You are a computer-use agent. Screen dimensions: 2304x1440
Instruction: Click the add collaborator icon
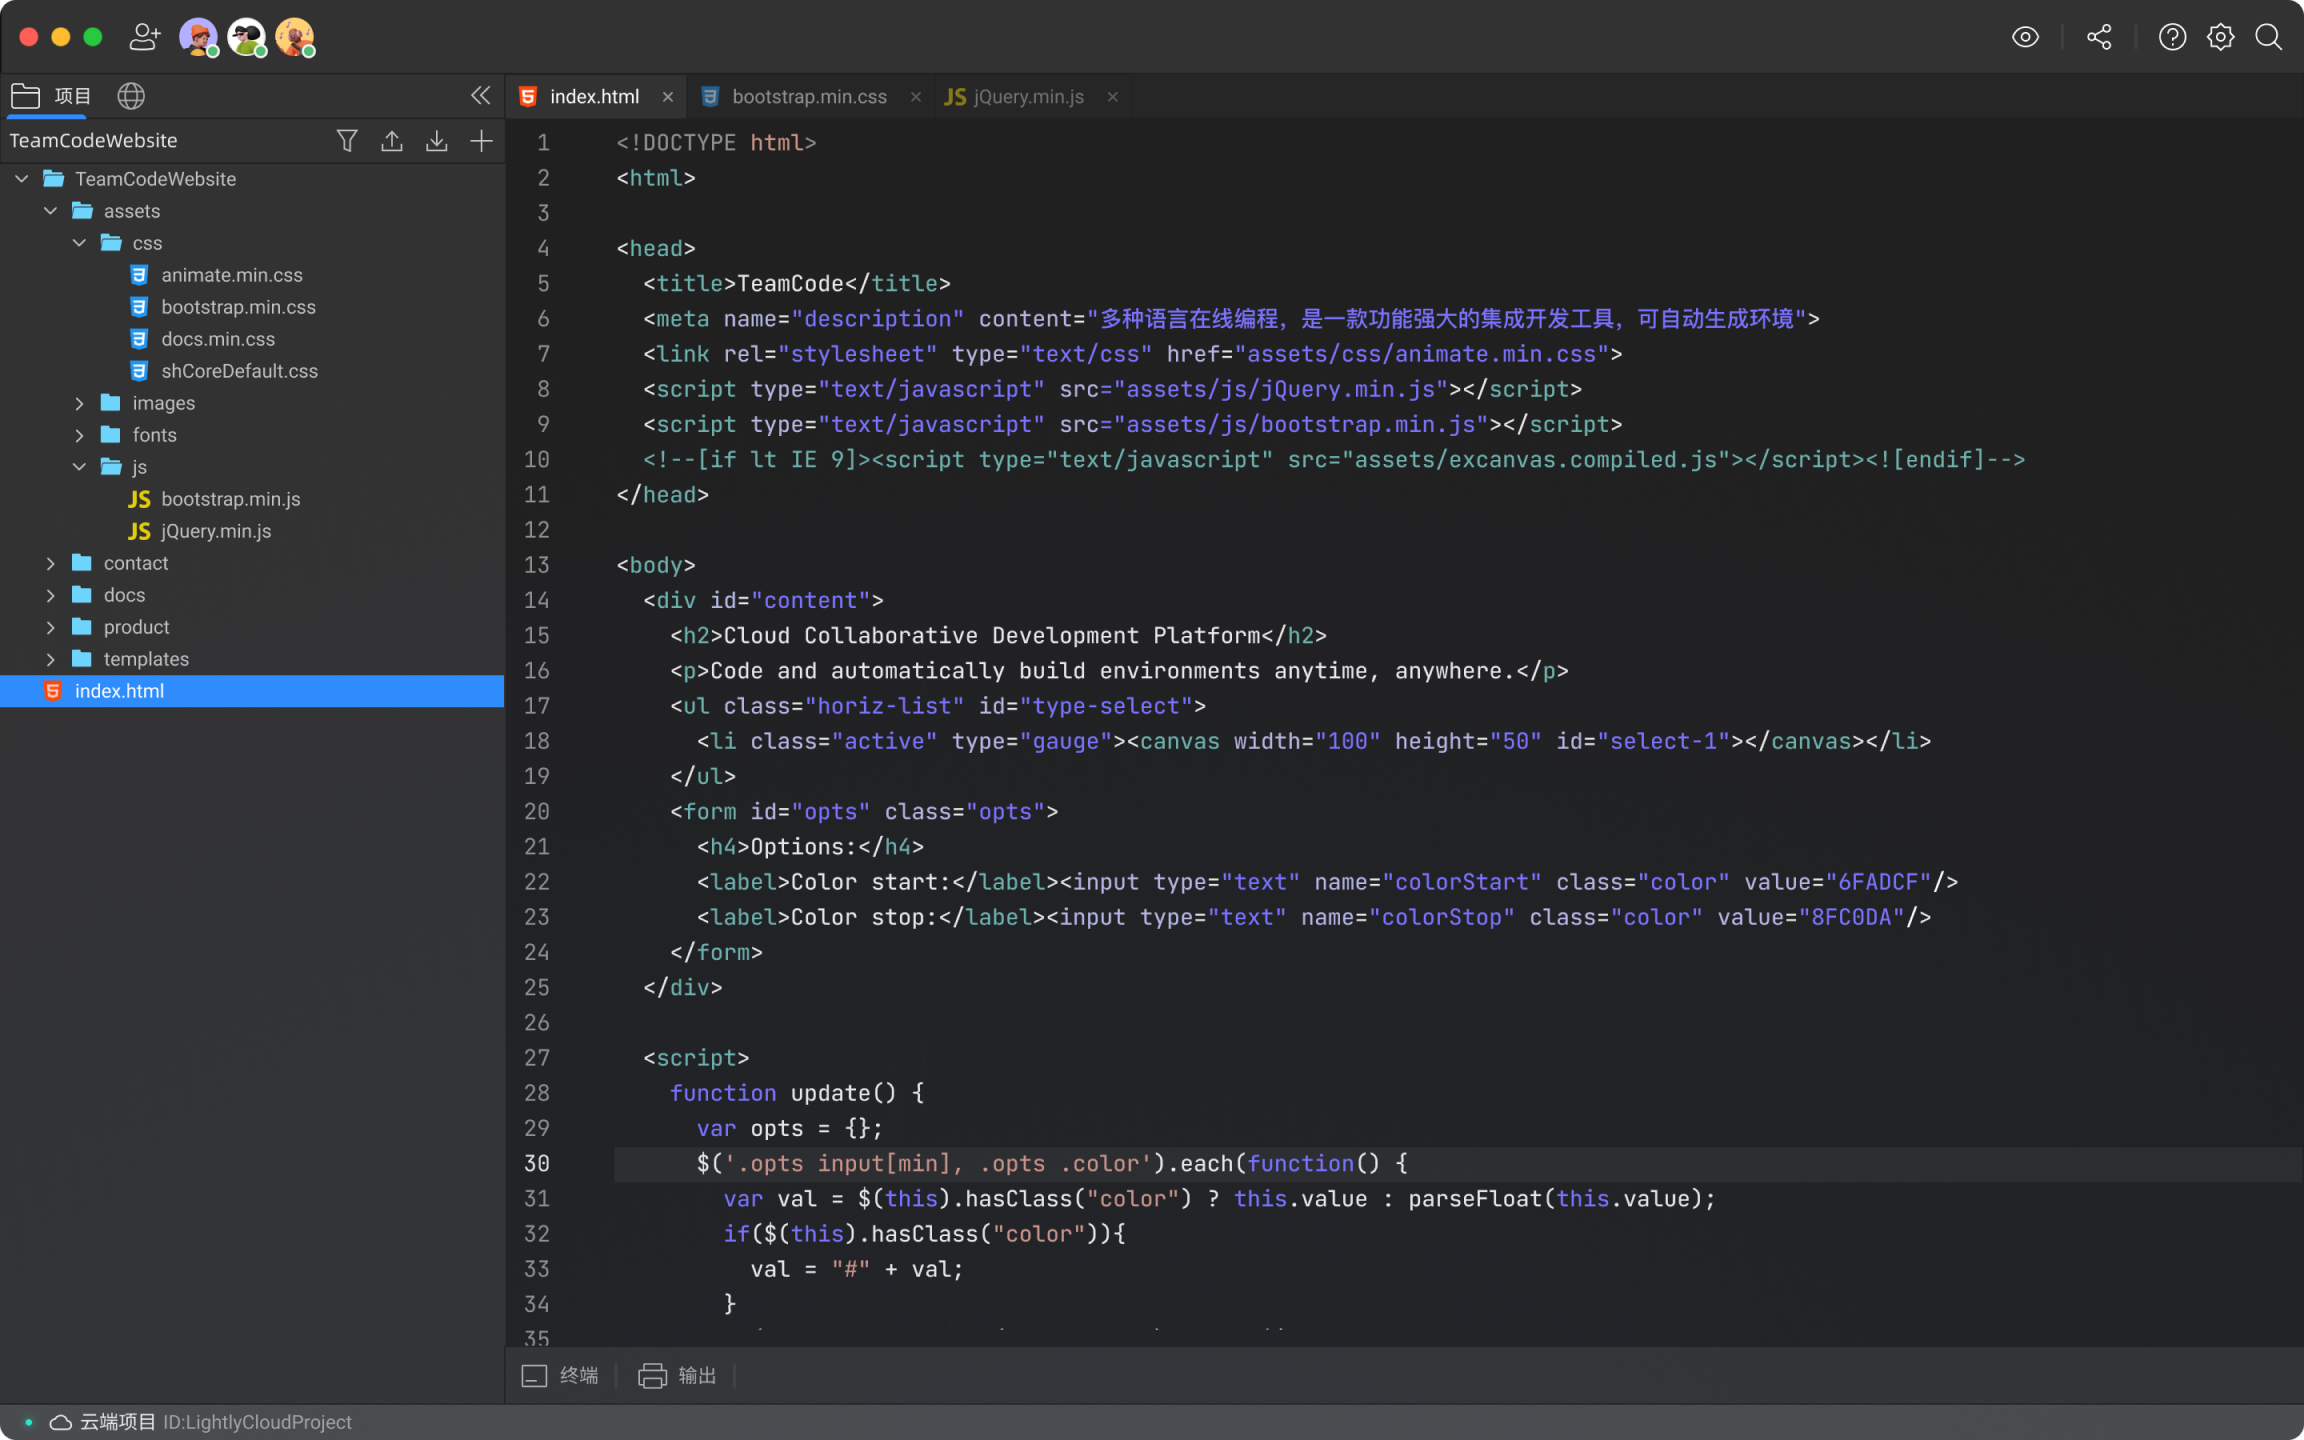pyautogui.click(x=145, y=37)
